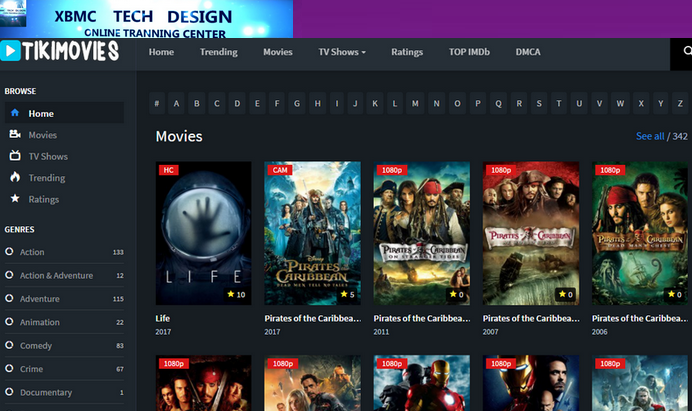Image resolution: width=692 pixels, height=411 pixels.
Task: Click the circle icon next to Crime
Action: [9, 368]
